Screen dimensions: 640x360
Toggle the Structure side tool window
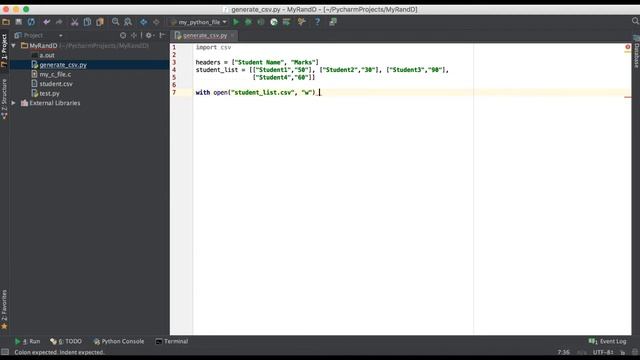(4, 98)
